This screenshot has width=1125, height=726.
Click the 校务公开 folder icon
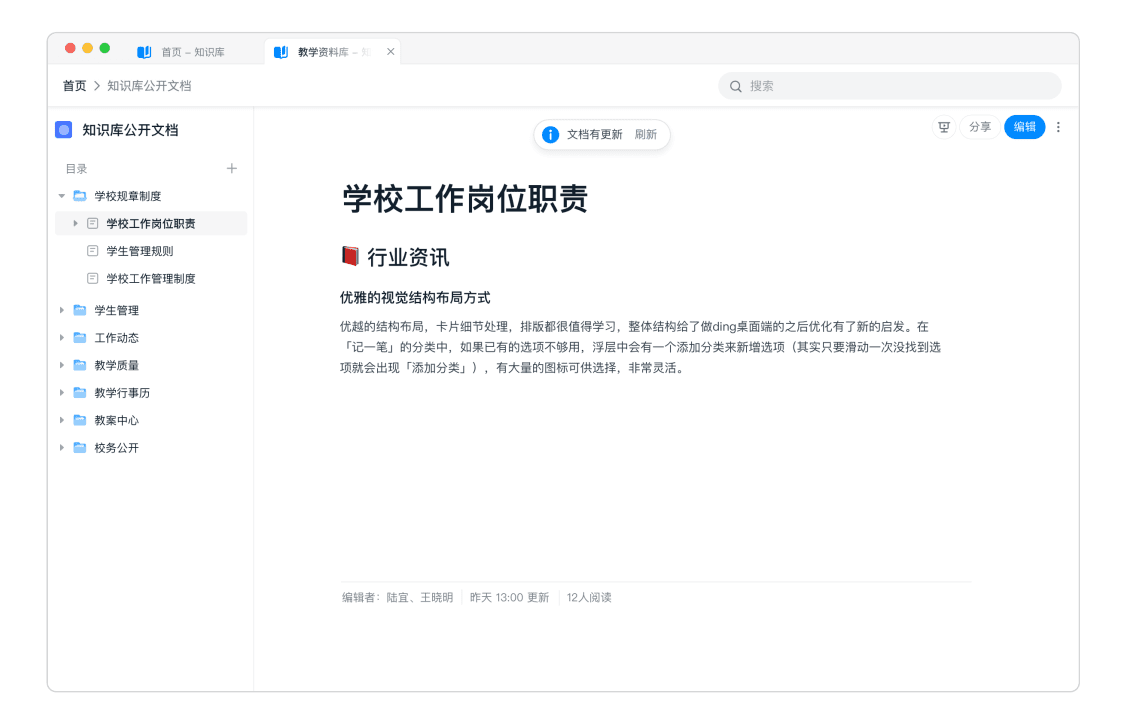[x=80, y=448]
